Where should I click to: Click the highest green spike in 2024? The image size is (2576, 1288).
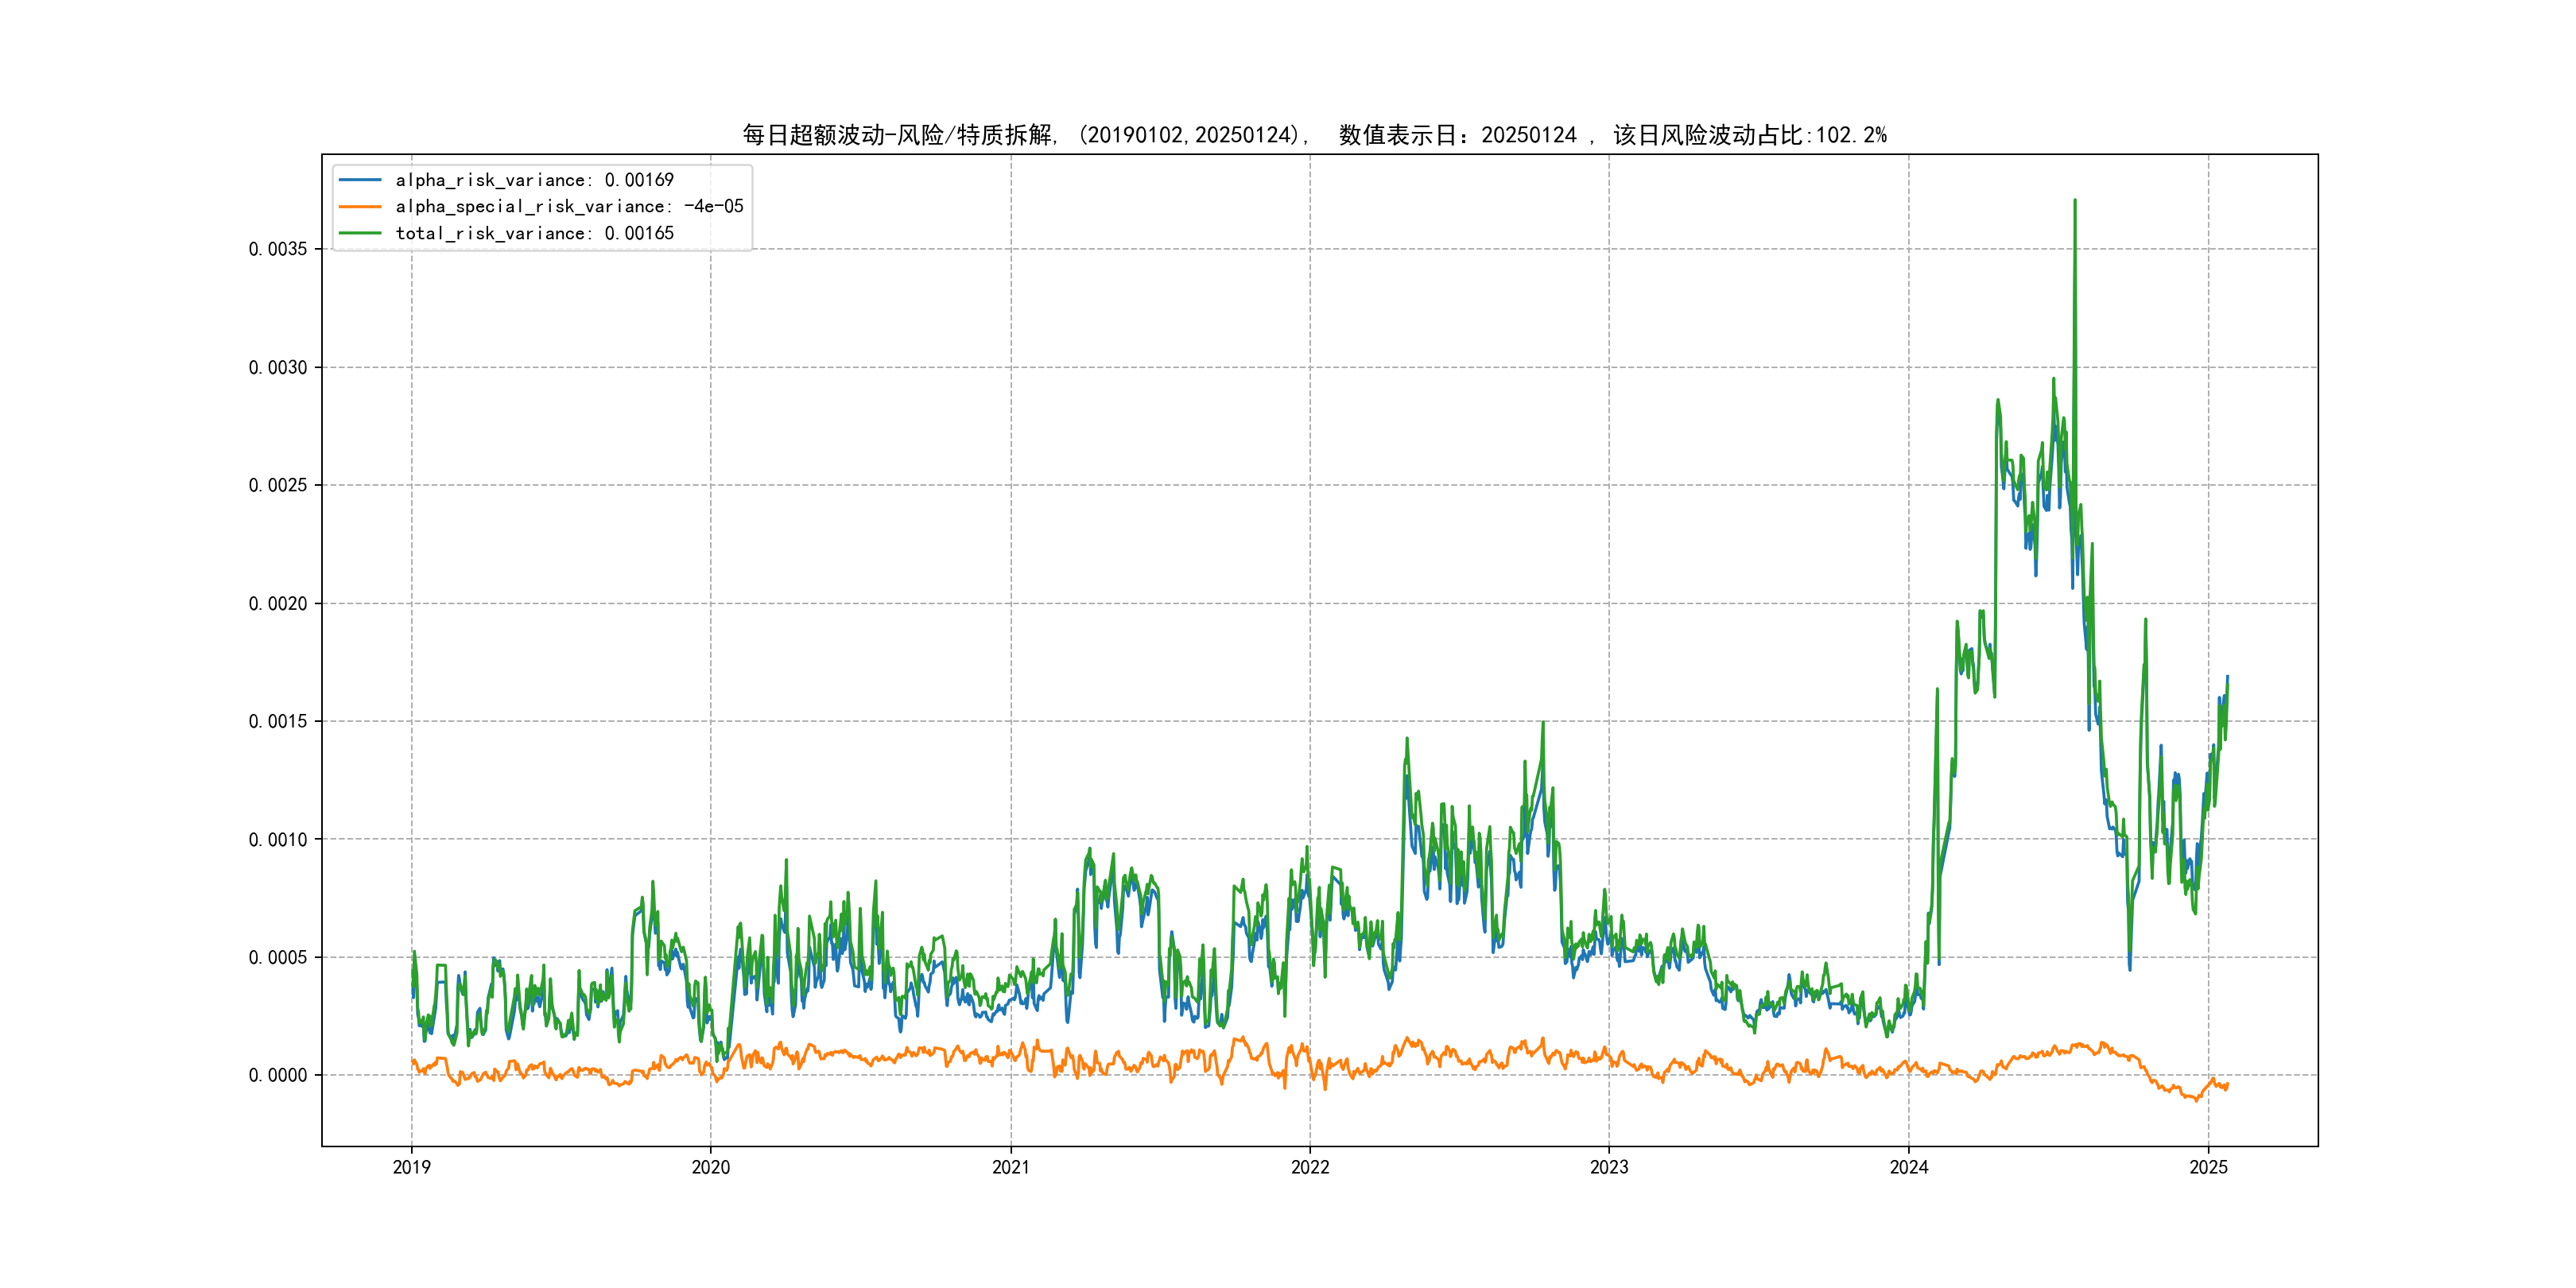(x=2074, y=204)
